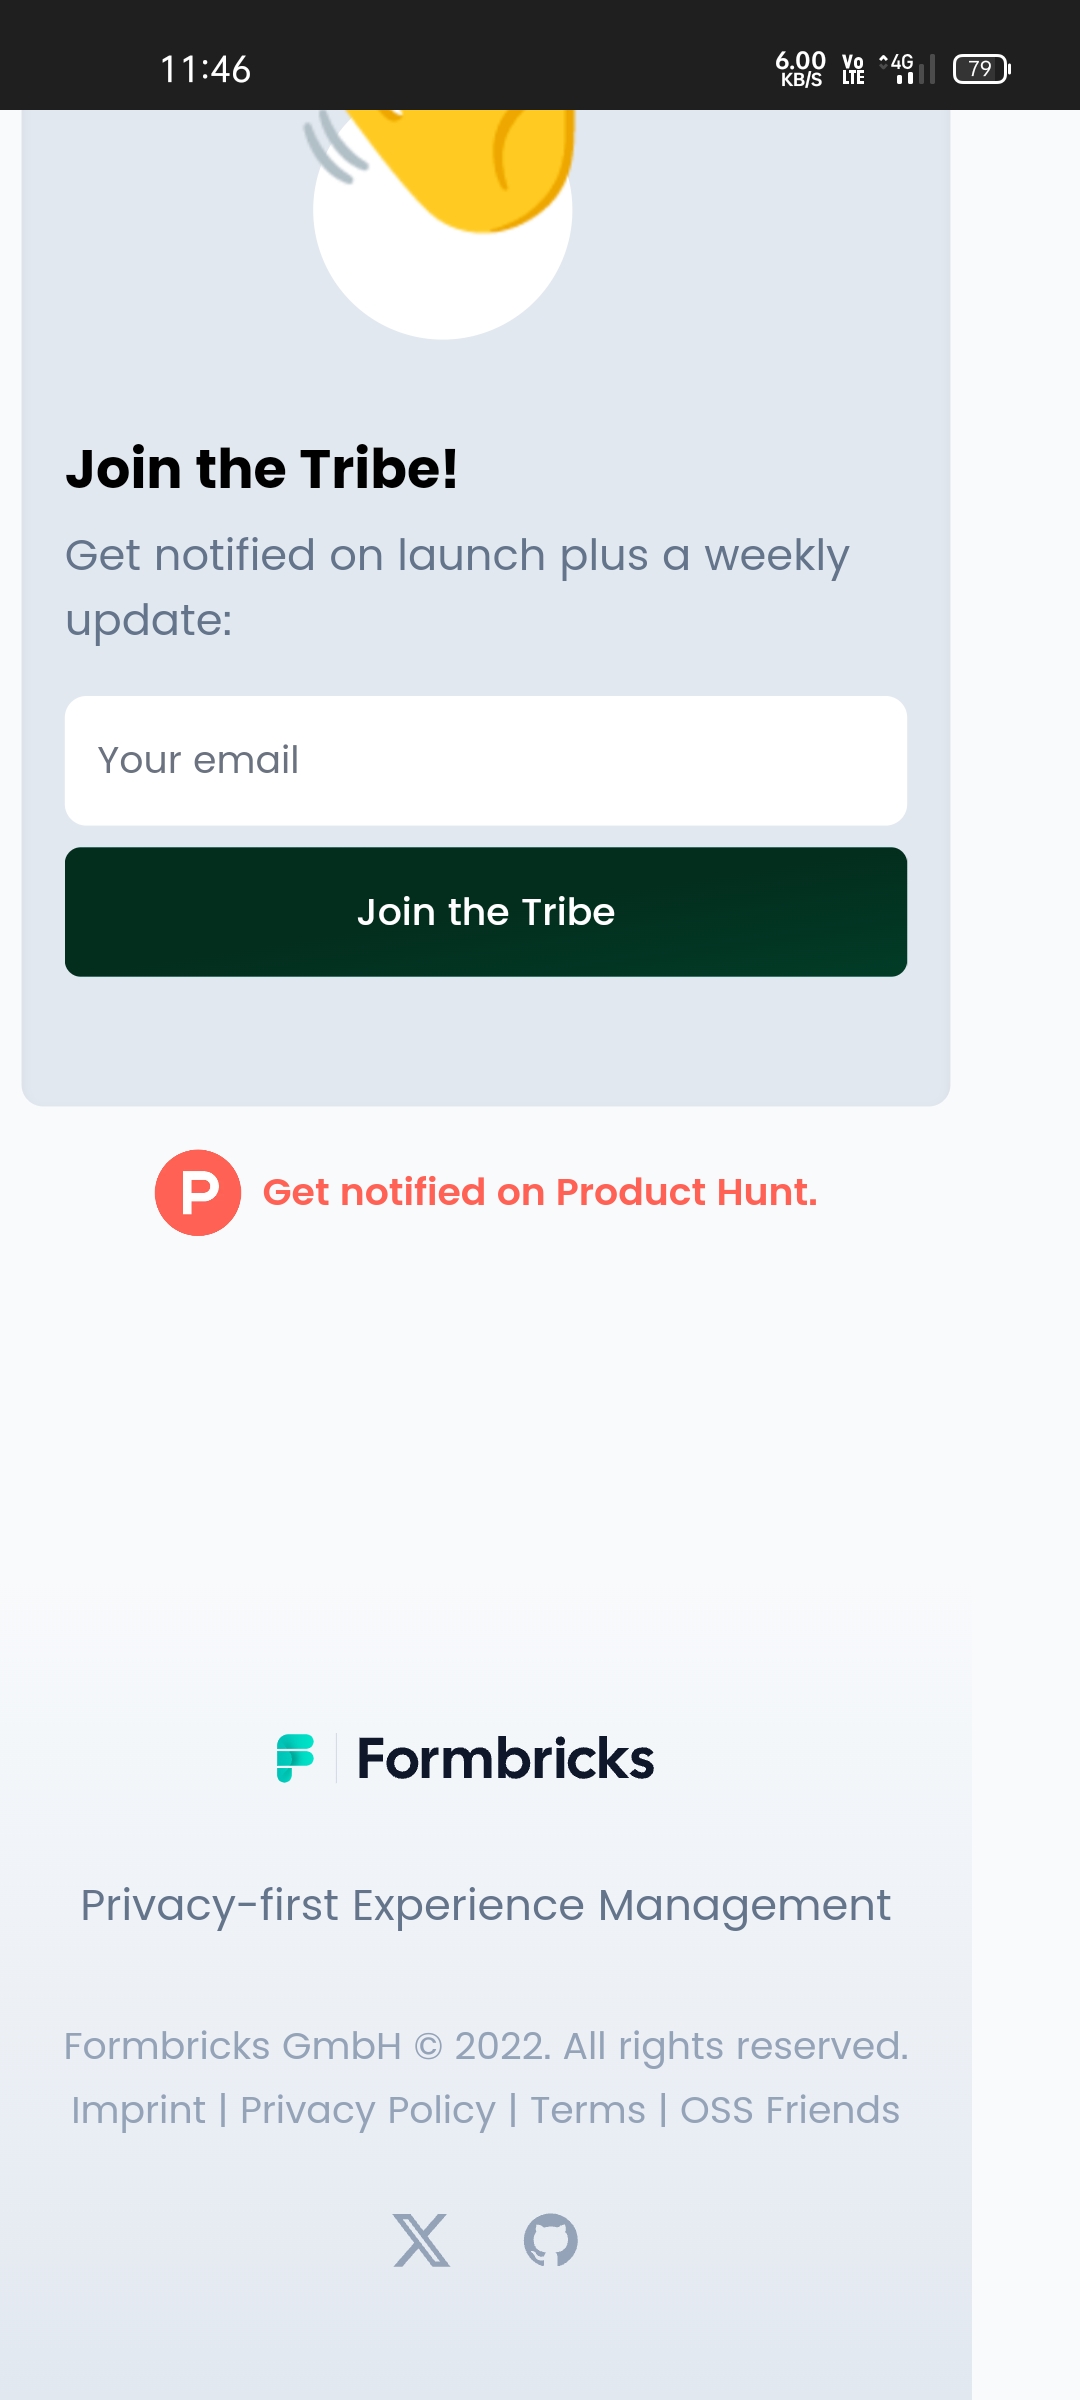Screen dimensions: 1080x2400
Task: Click the Product Hunt icon
Action: click(196, 1192)
